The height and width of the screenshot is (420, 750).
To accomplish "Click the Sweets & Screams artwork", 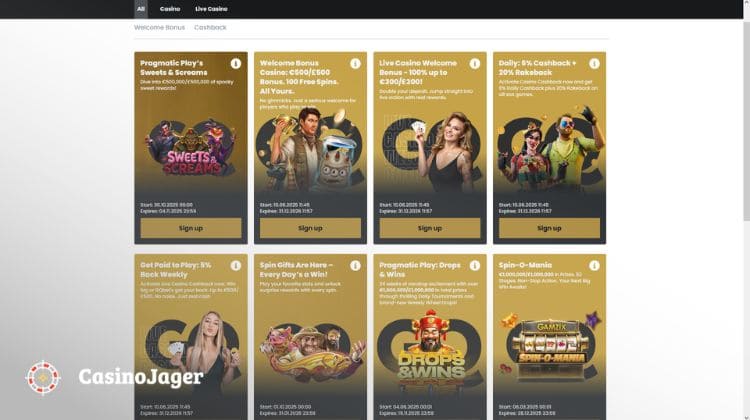I will coord(191,148).
